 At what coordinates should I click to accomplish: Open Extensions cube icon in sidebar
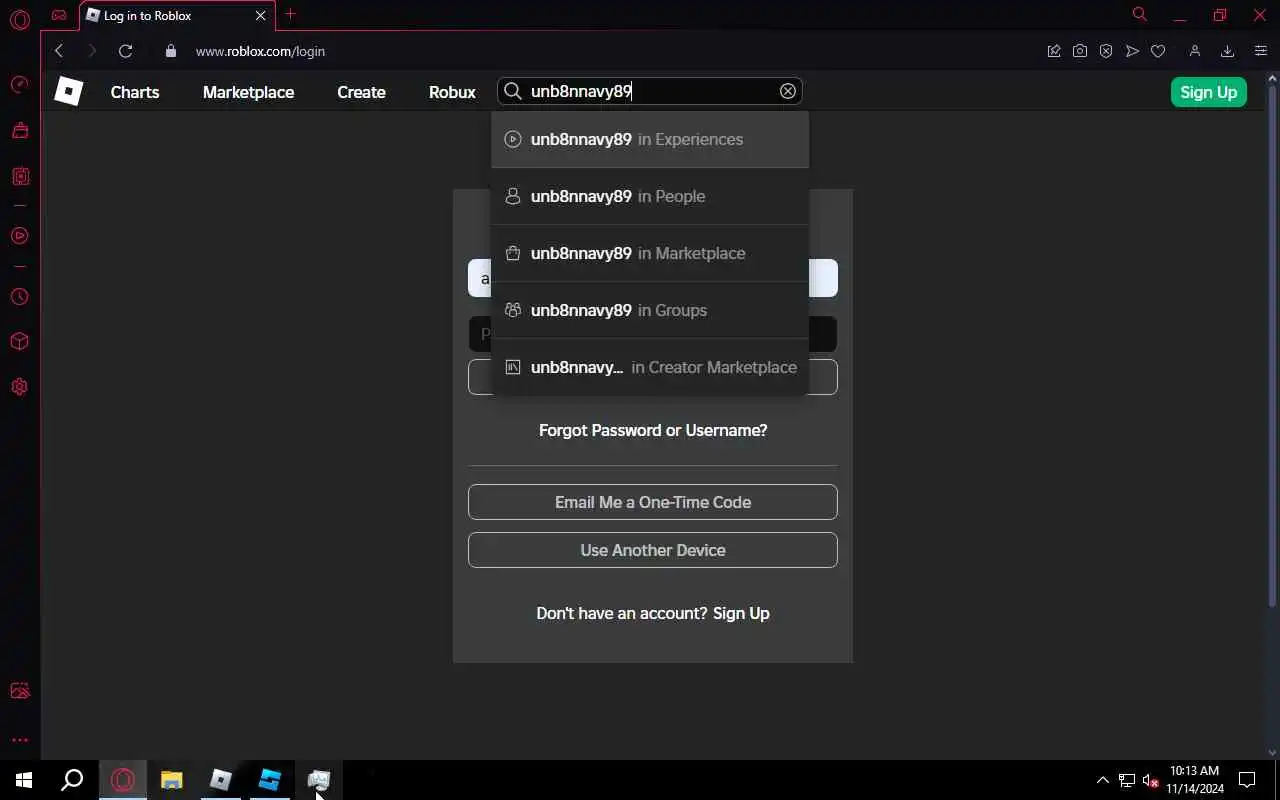[19, 341]
